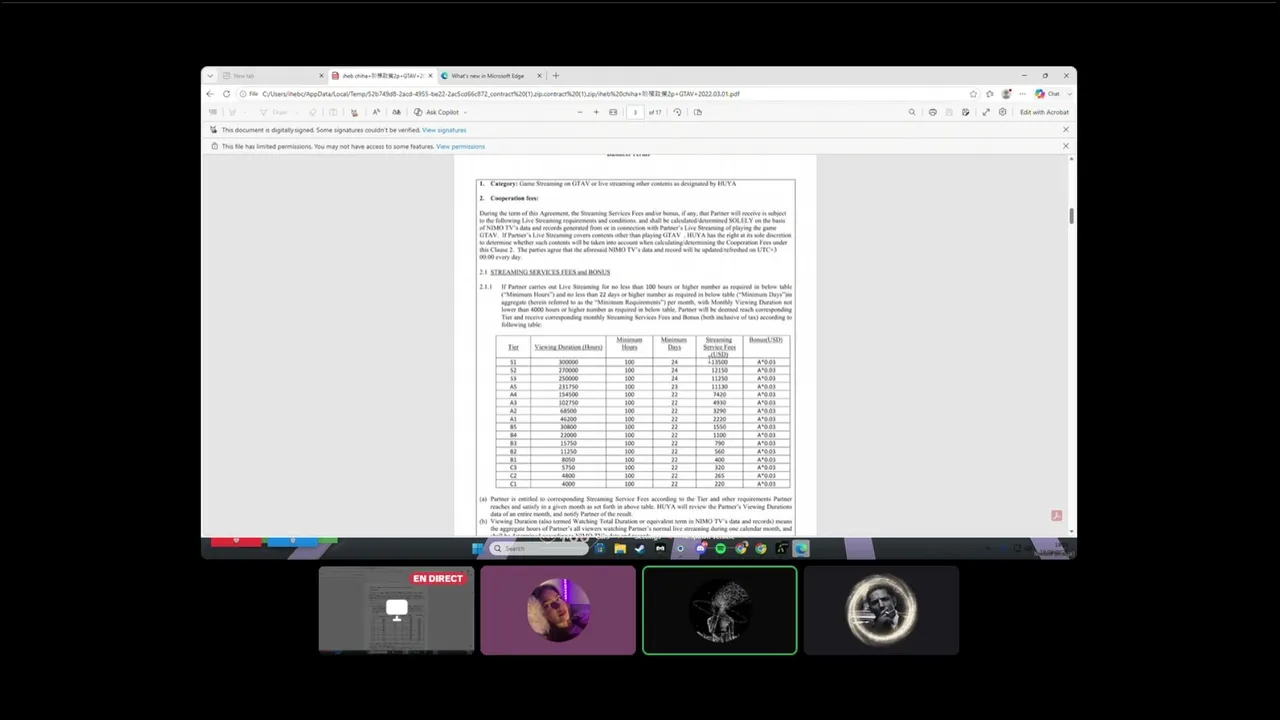Dismiss the limited permissions notification bar

pos(1065,146)
